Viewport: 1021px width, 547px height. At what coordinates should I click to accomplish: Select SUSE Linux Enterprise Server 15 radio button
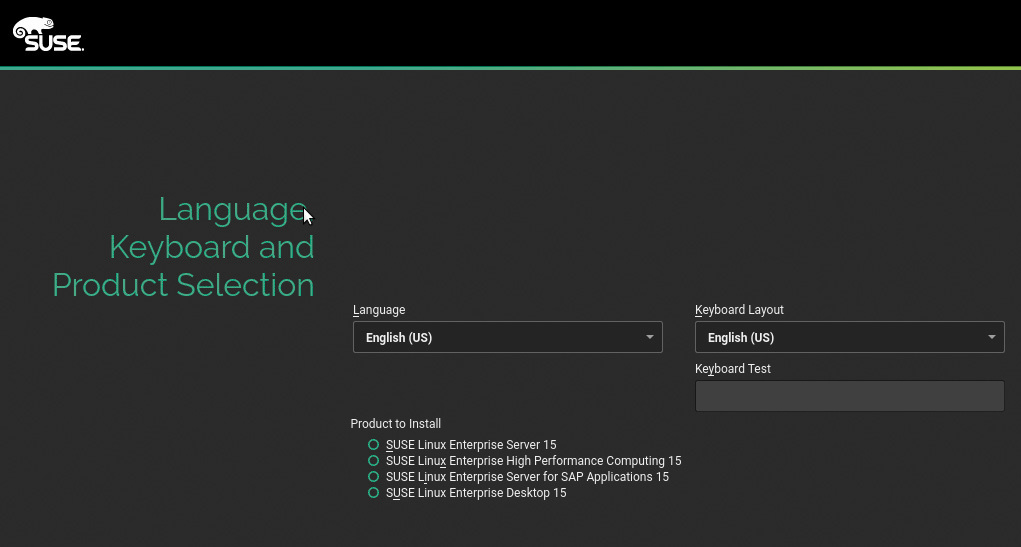(x=374, y=445)
